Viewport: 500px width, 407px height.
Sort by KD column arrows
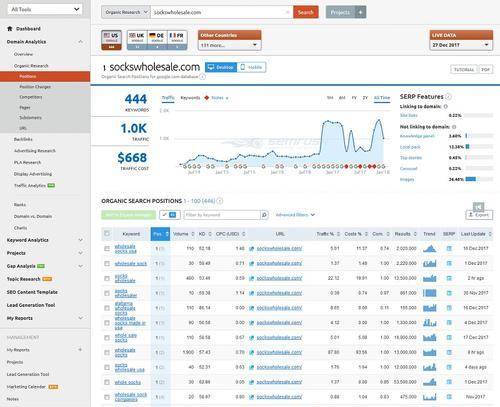(x=210, y=234)
